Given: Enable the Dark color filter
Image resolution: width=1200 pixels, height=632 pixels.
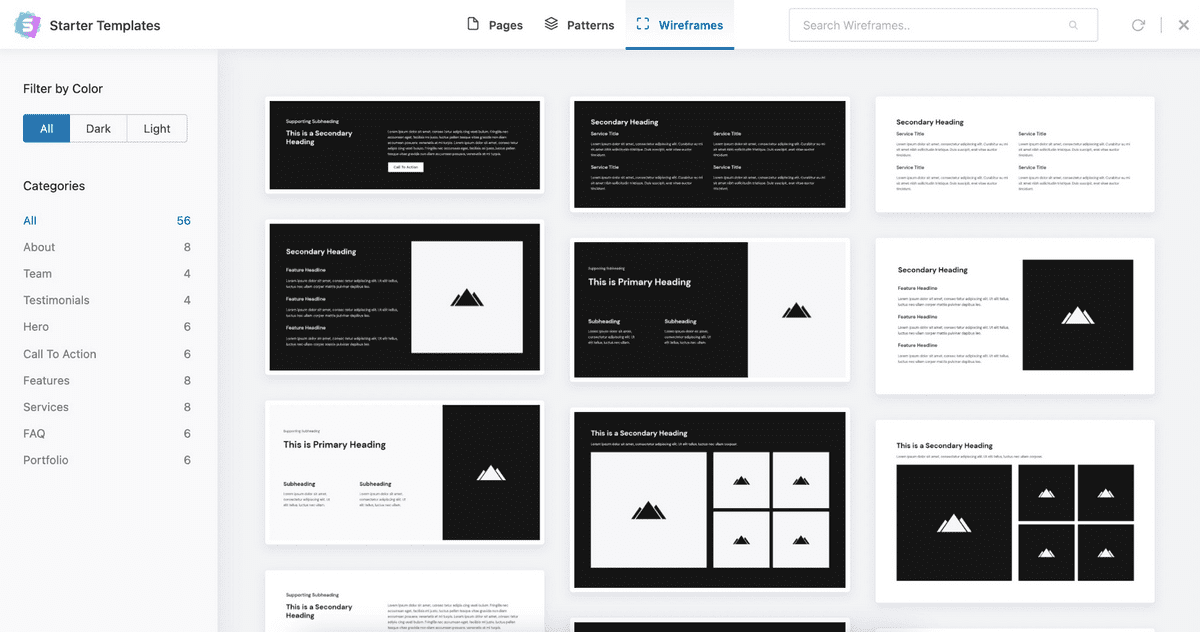Looking at the screenshot, I should [98, 128].
